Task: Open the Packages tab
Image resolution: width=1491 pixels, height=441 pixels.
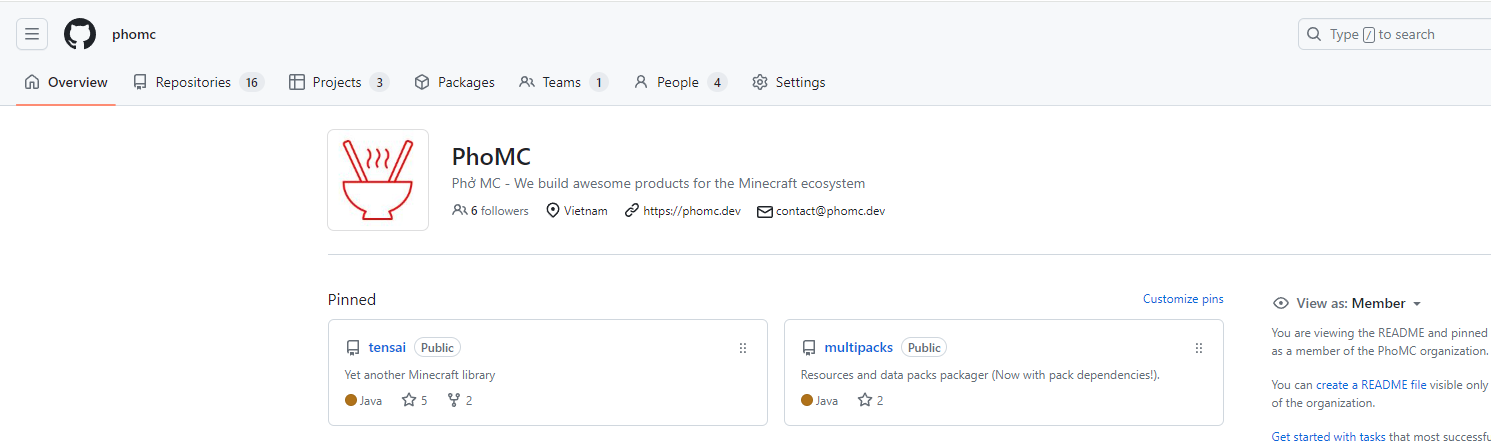Action: coord(454,82)
